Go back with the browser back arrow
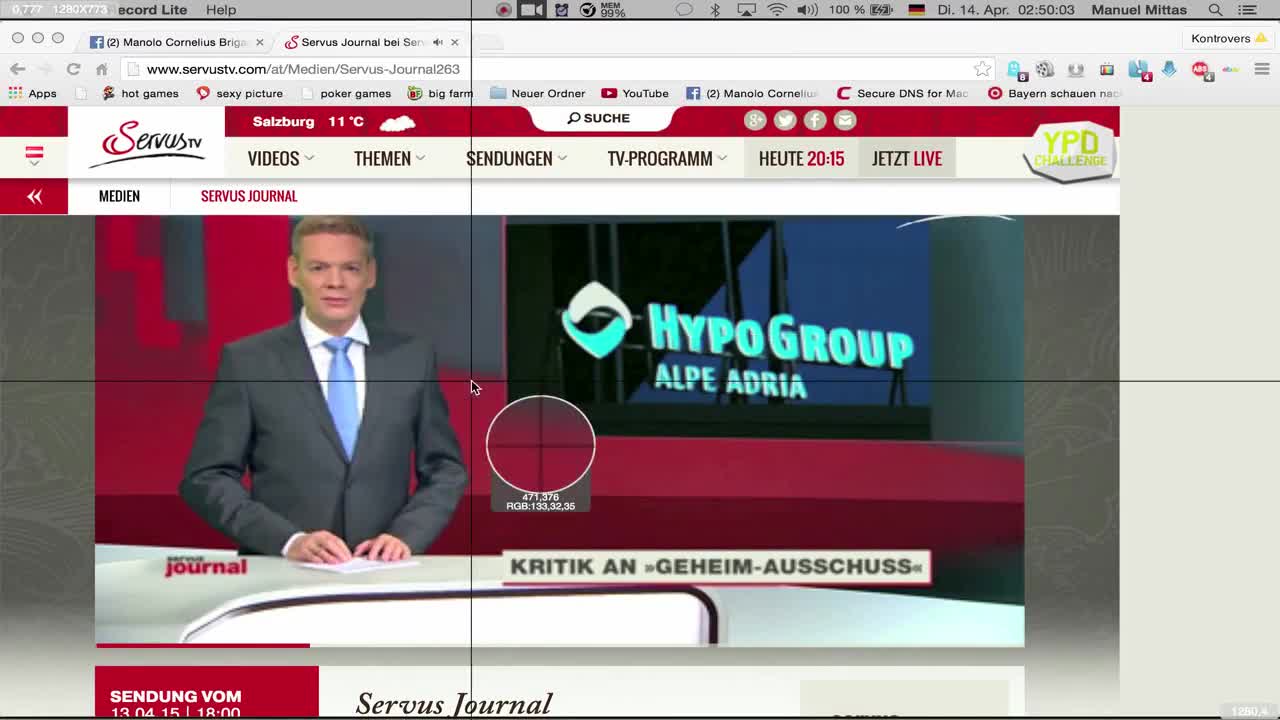This screenshot has height=720, width=1280. [x=17, y=69]
